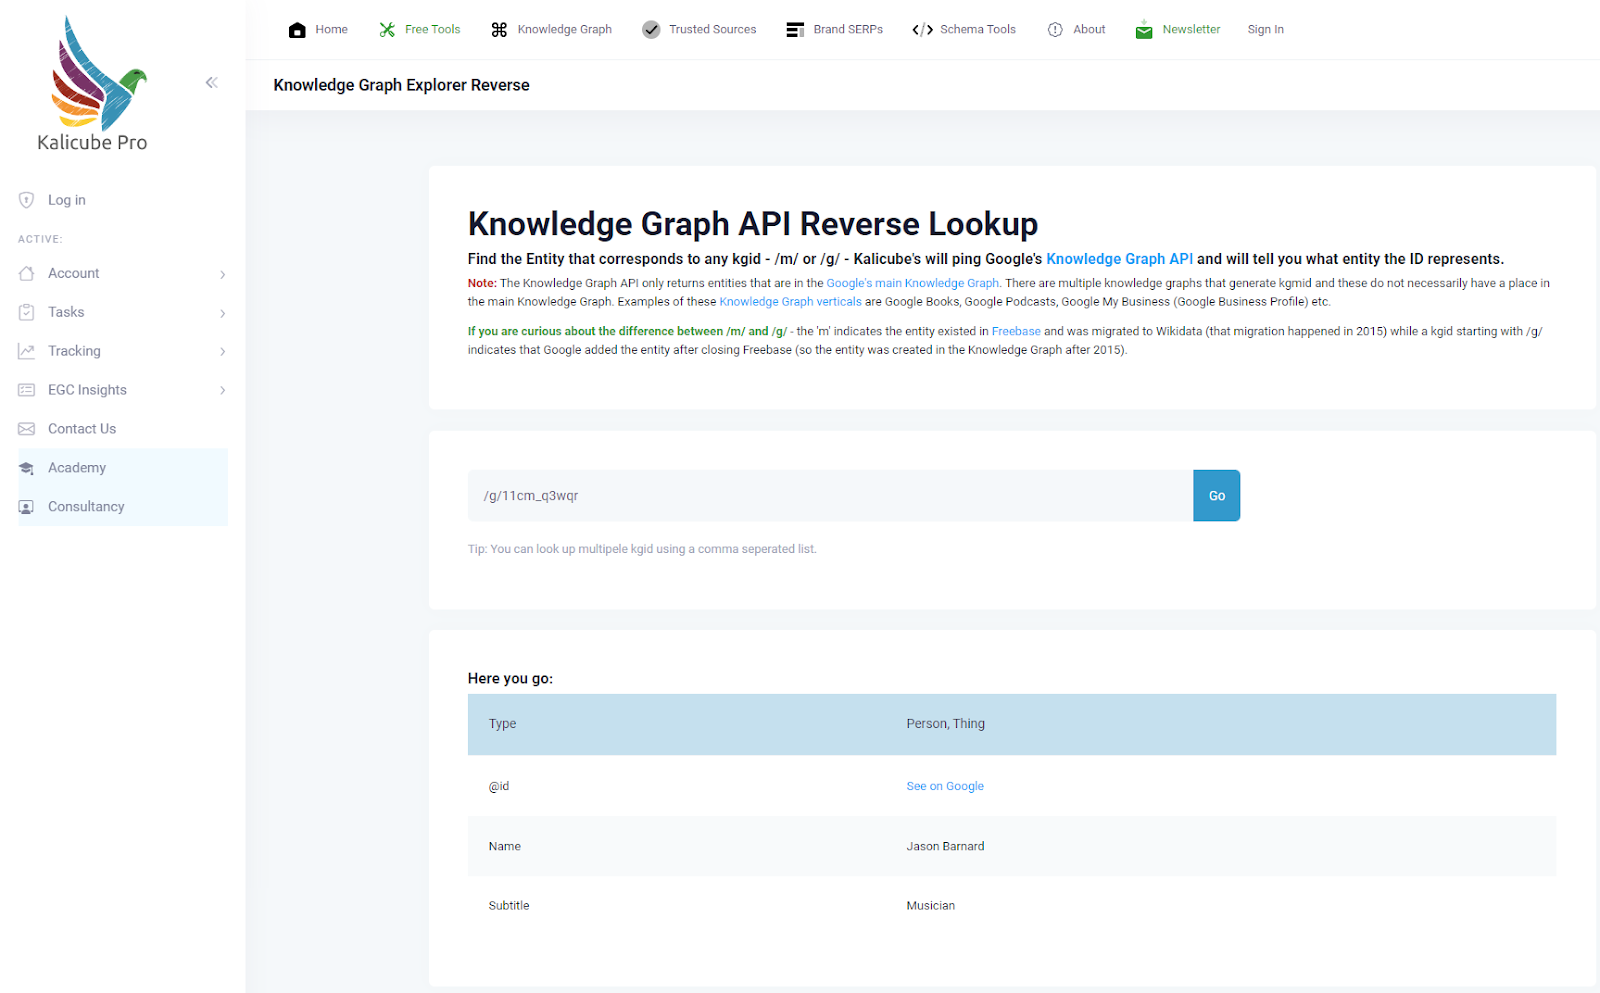Click the Jason Barnard name value
Image resolution: width=1600 pixels, height=993 pixels.
[x=945, y=847]
